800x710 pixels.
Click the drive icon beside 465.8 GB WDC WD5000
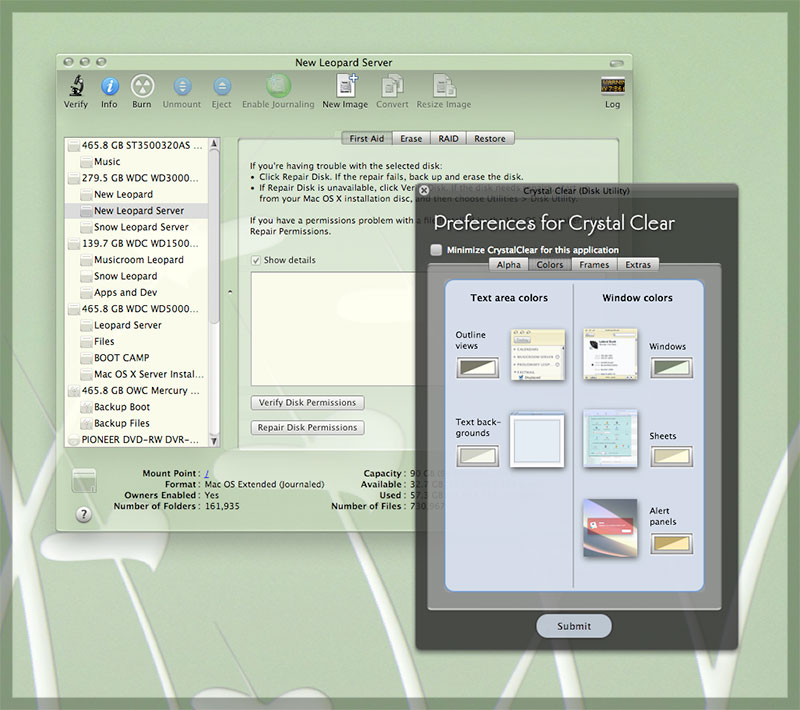[74, 309]
